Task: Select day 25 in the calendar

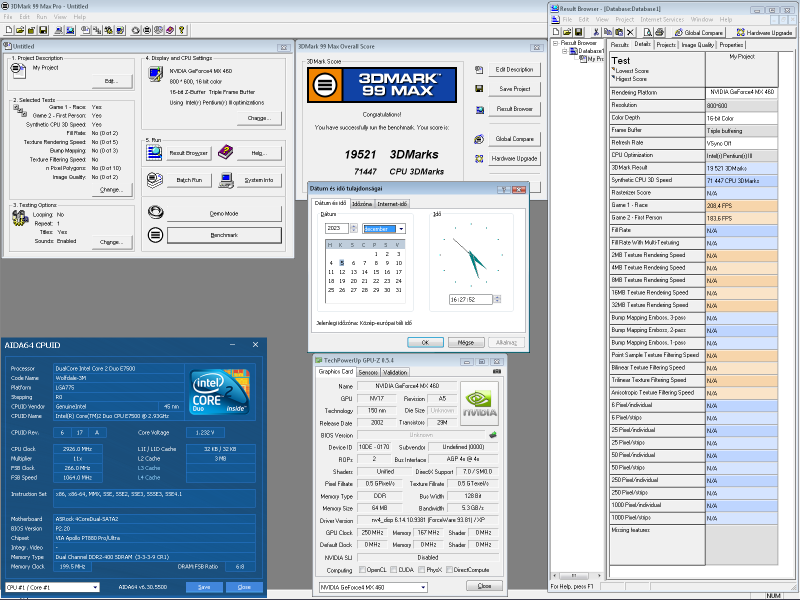Action: coord(331,290)
